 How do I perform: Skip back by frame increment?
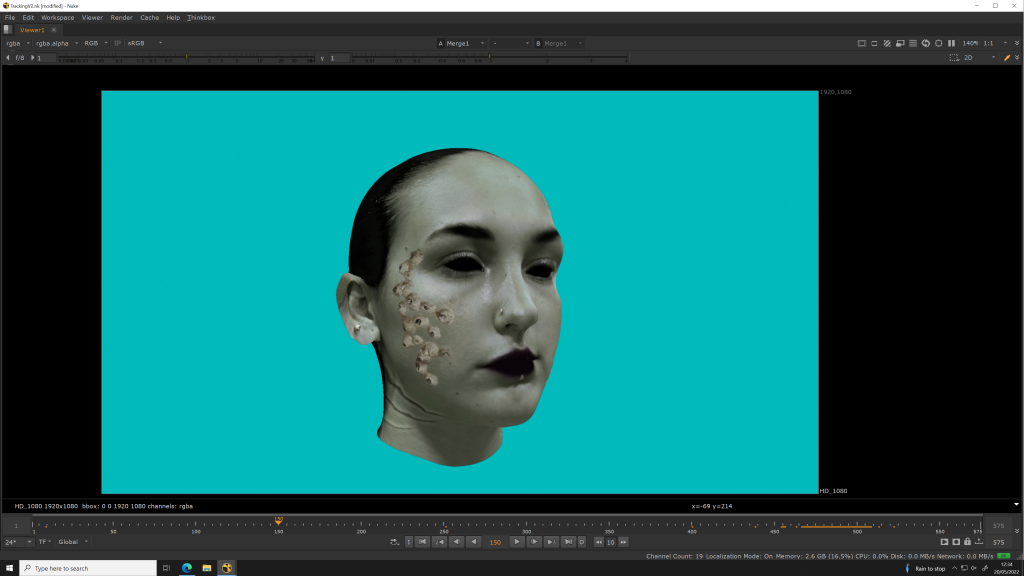coord(599,542)
